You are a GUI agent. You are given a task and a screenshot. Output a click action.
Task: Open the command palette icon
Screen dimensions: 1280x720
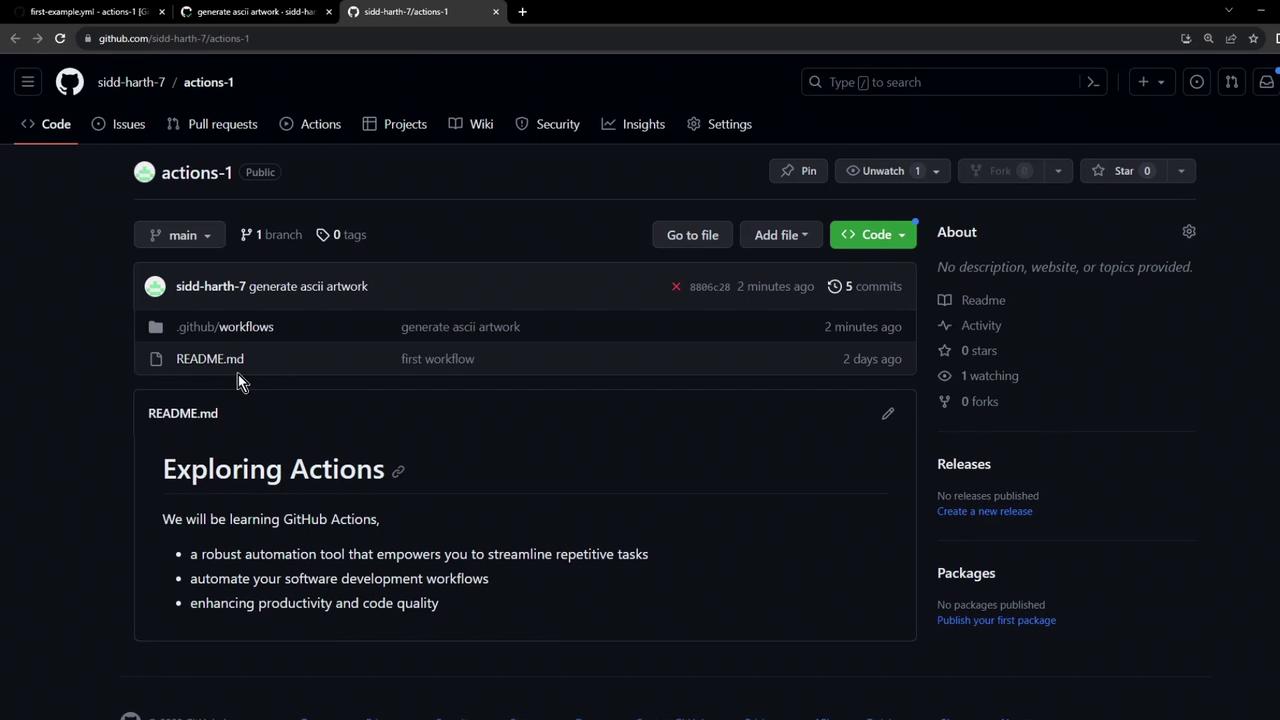click(x=1093, y=82)
